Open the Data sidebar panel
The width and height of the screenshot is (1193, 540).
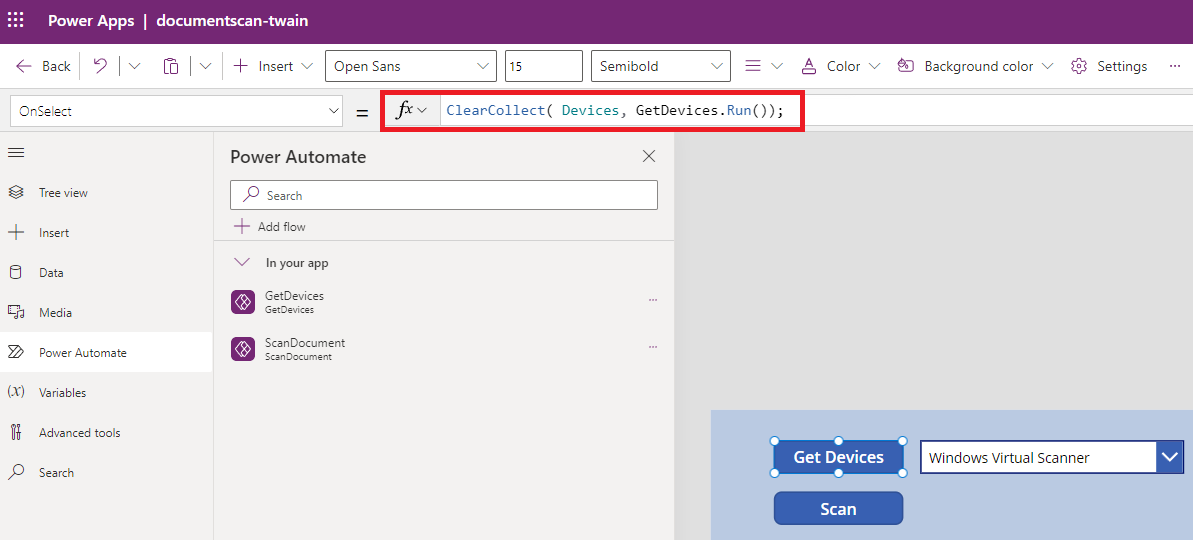pos(50,273)
